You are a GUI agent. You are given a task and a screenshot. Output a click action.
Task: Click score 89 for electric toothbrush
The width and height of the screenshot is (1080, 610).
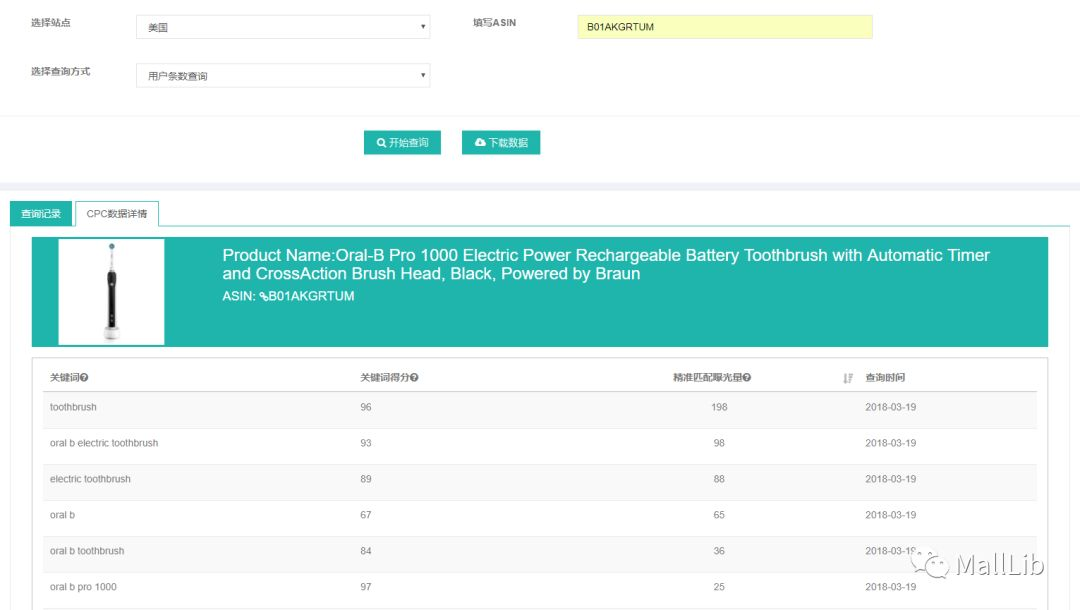[x=366, y=478]
